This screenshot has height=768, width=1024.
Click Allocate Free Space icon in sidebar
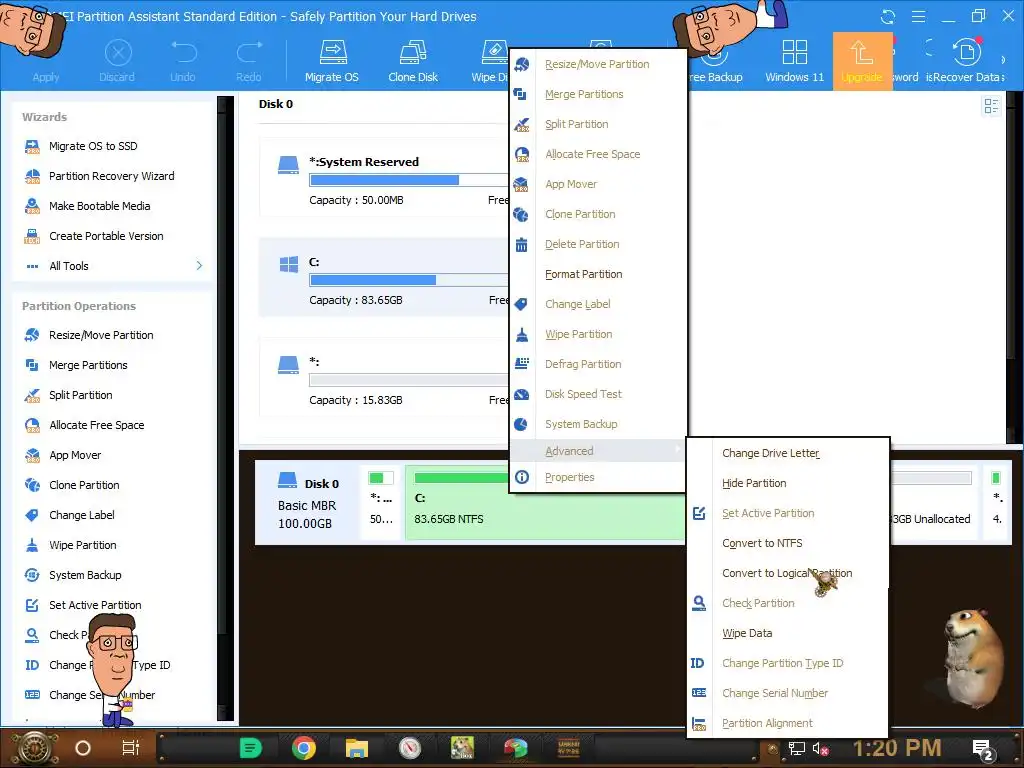click(32, 425)
